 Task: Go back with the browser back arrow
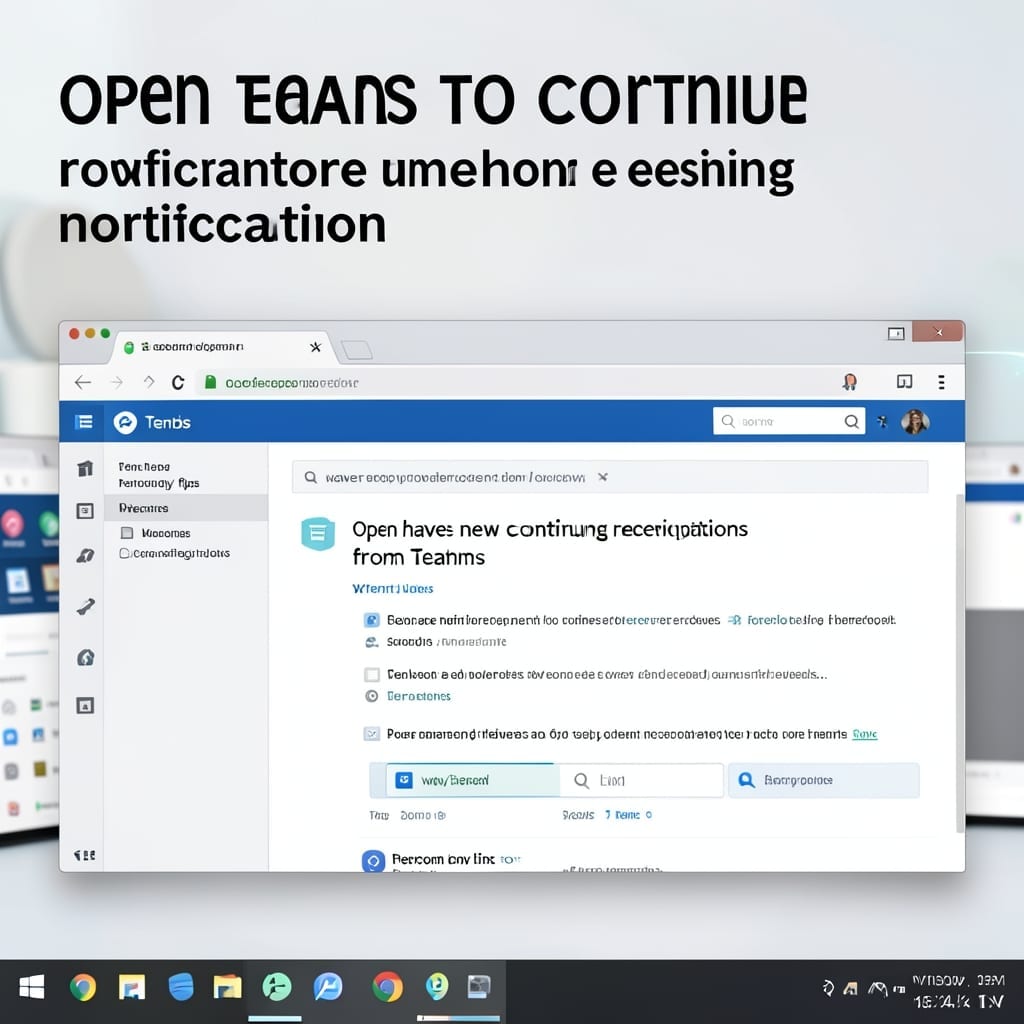83,382
